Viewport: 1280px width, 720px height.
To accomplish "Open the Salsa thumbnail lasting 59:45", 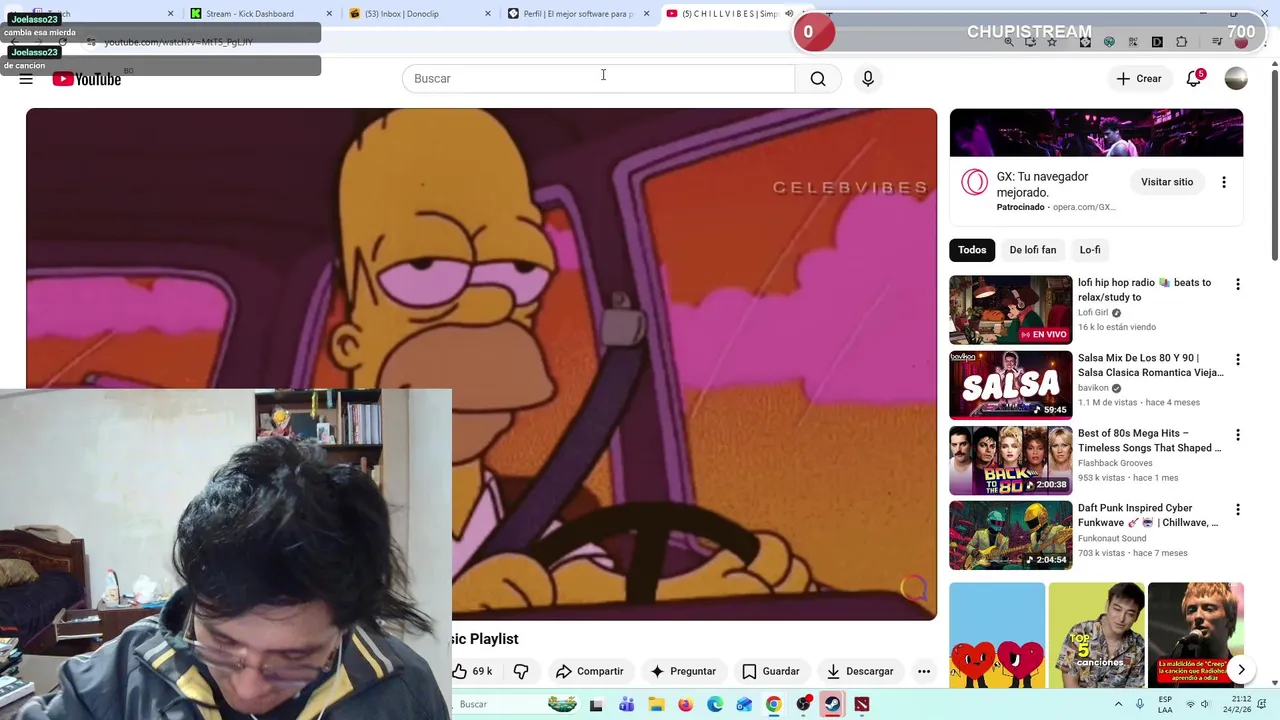I will [x=1010, y=385].
